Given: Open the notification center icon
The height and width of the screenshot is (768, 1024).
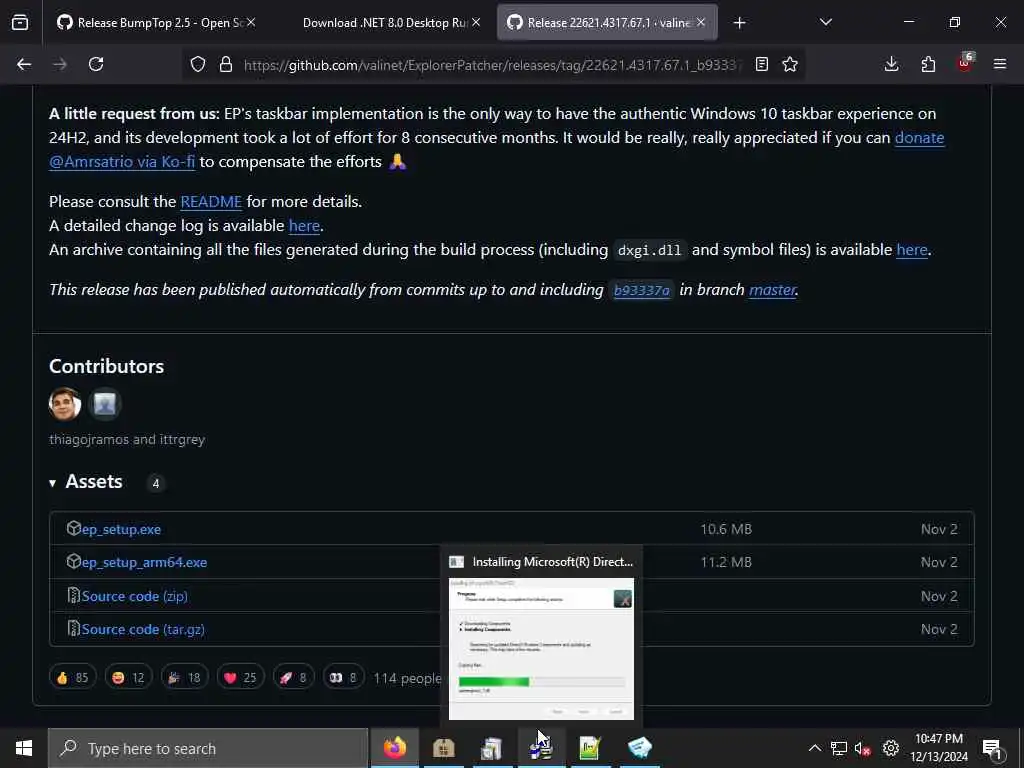Looking at the screenshot, I should (992, 748).
